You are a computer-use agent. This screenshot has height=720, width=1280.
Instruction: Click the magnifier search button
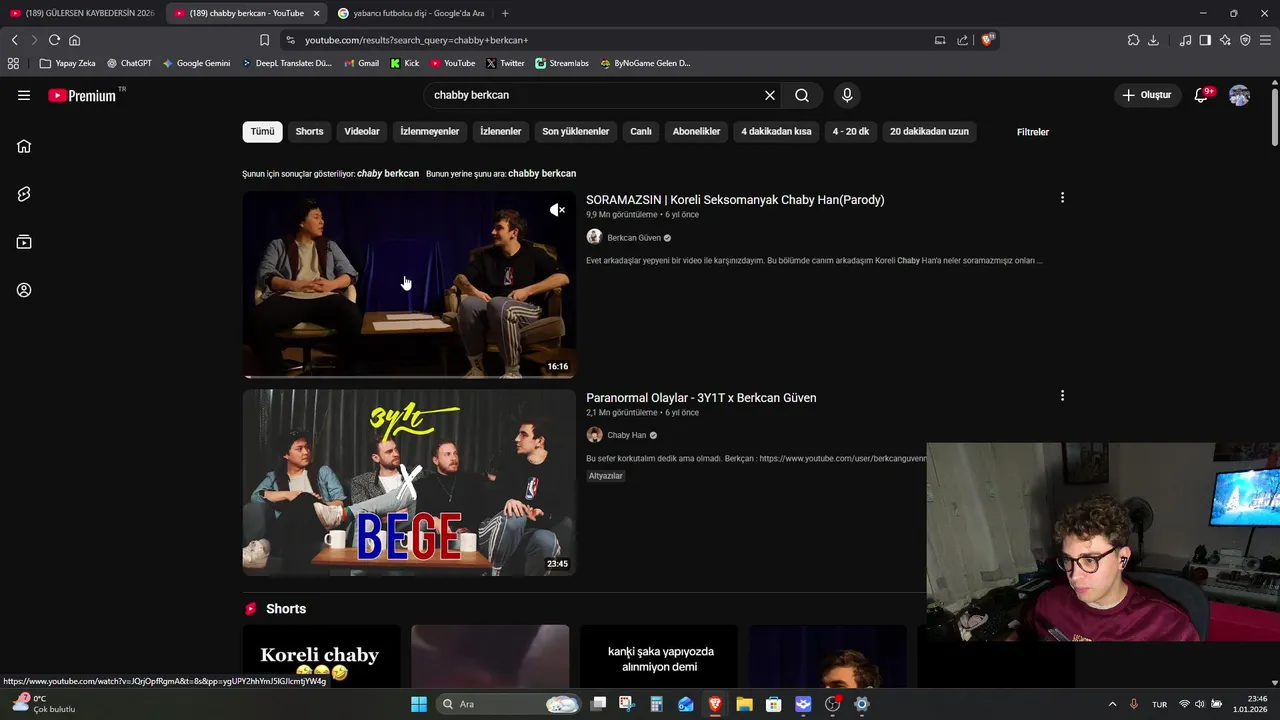[802, 95]
